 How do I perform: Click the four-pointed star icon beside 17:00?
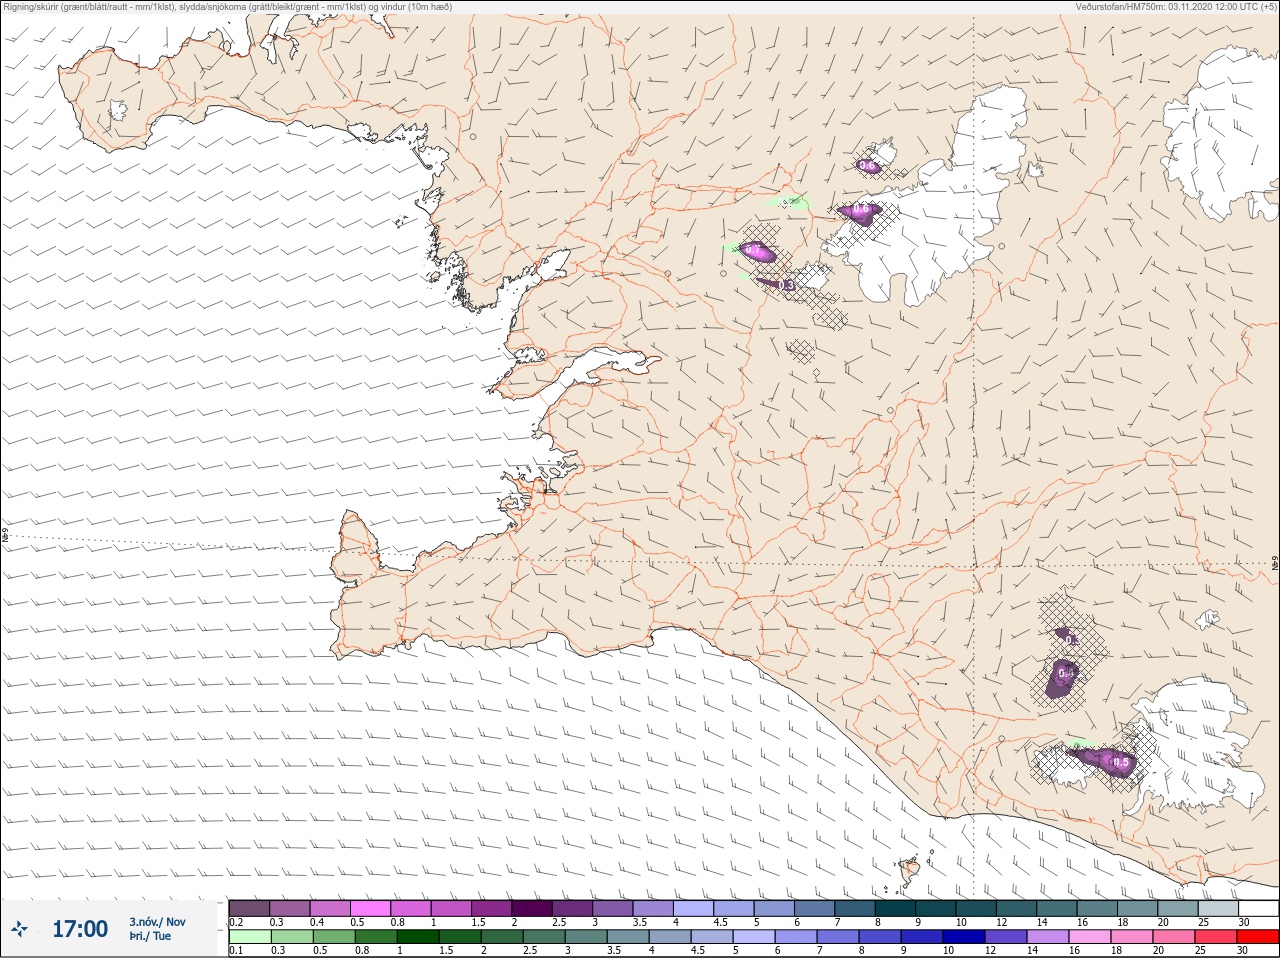tap(19, 930)
